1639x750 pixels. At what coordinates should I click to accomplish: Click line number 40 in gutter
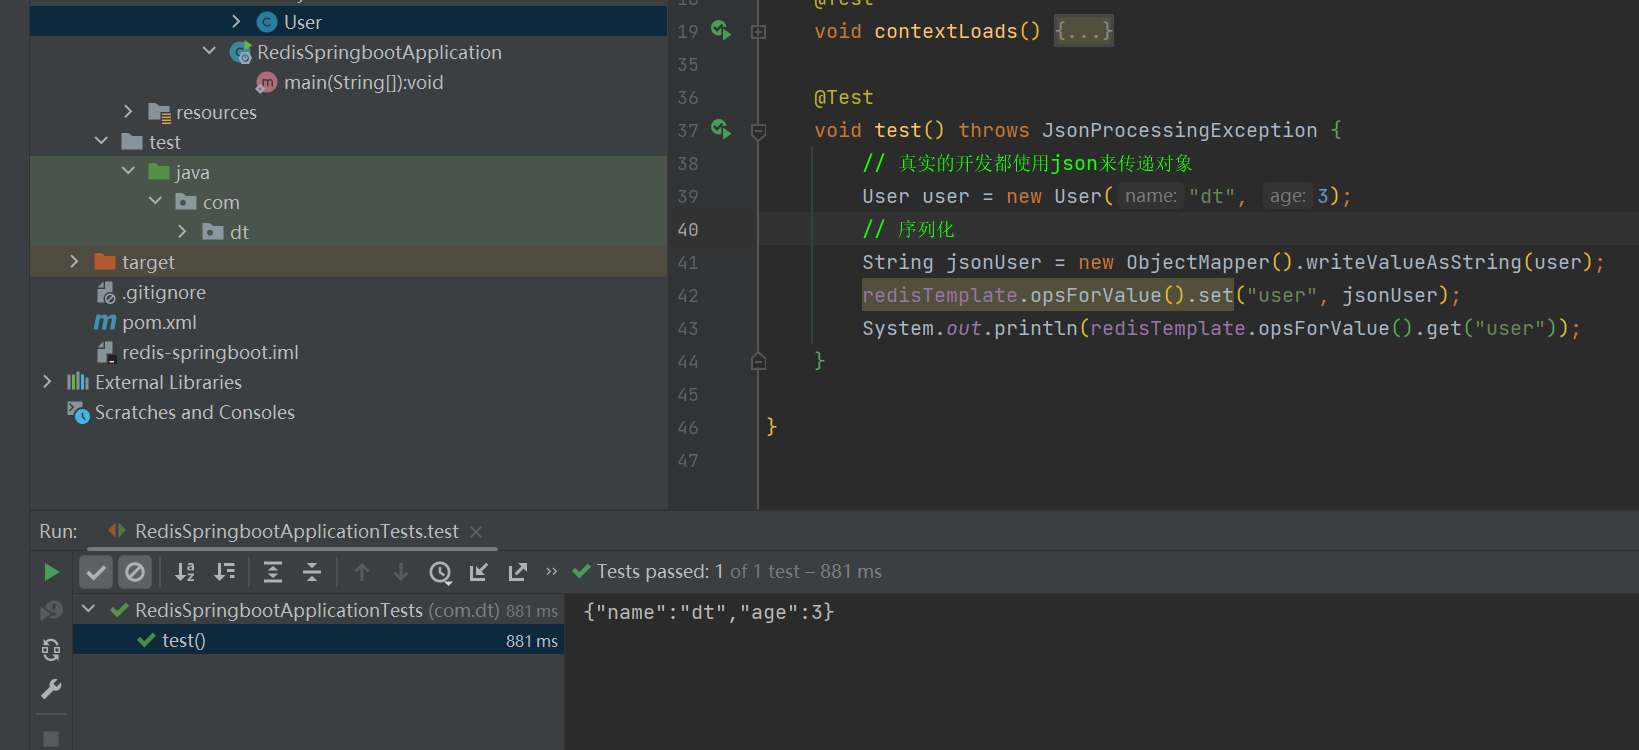click(x=688, y=229)
